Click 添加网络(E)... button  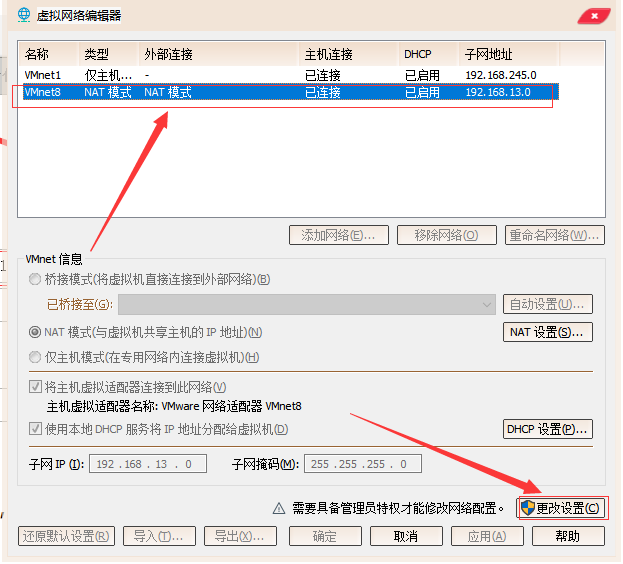[339, 235]
